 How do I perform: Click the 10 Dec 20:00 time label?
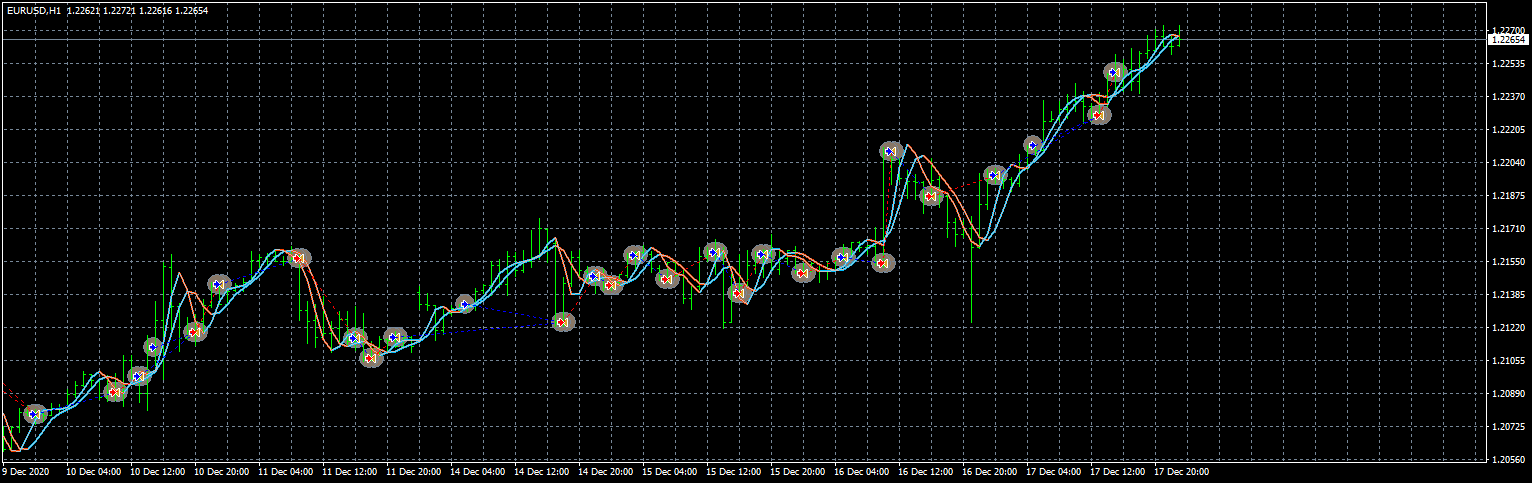[x=222, y=470]
